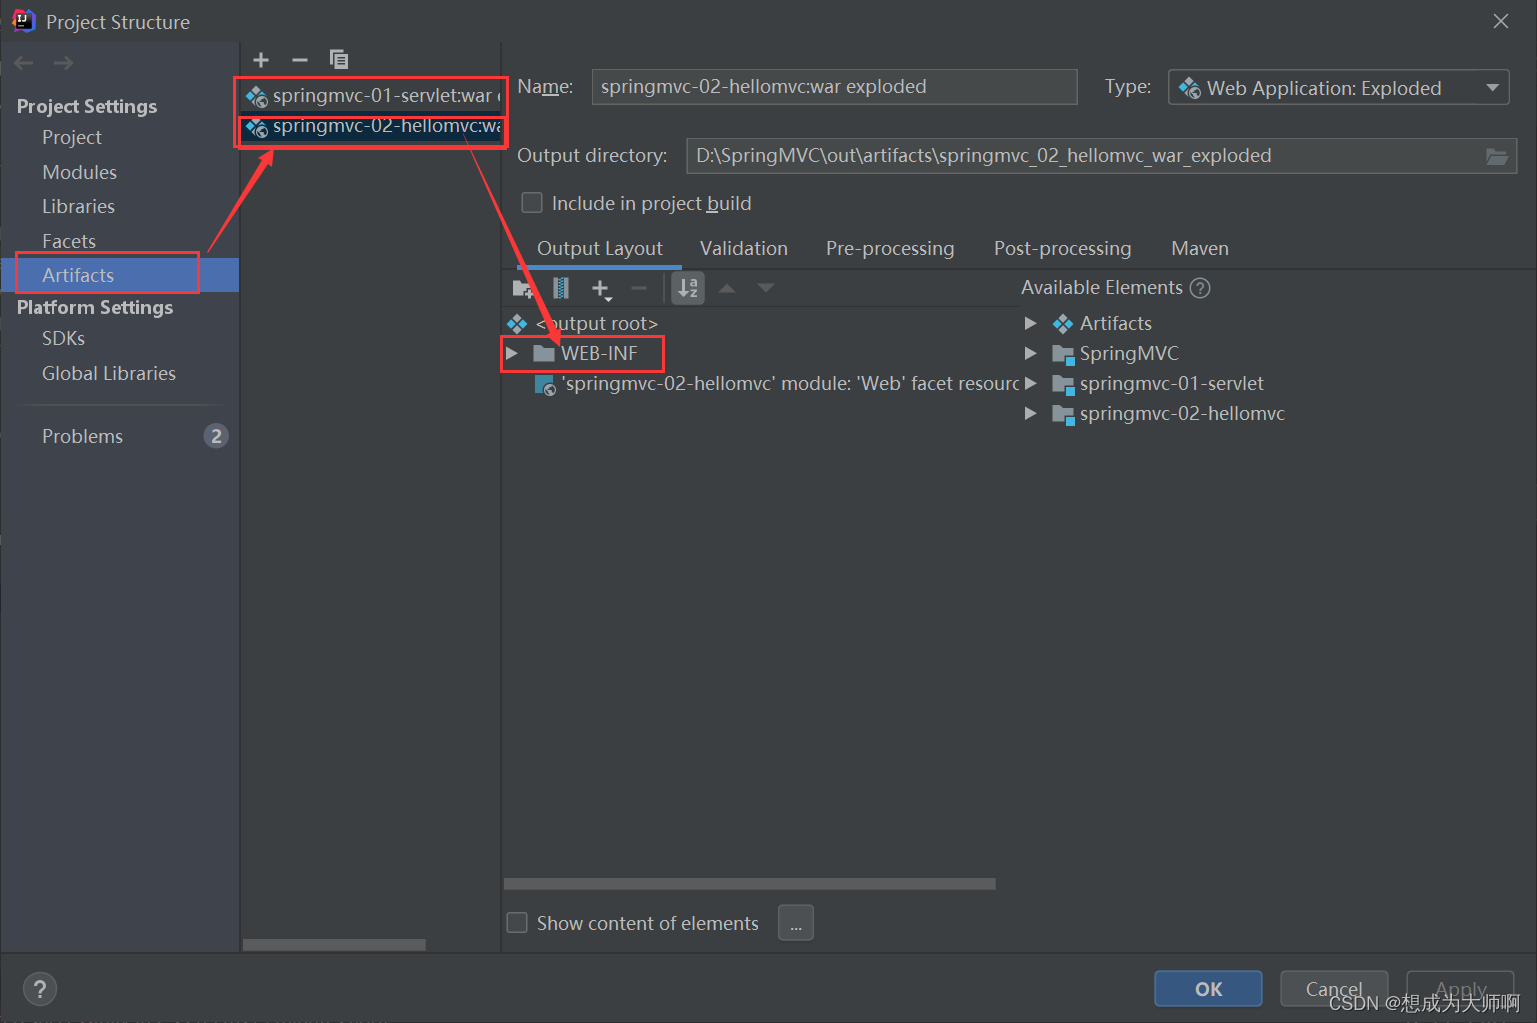
Task: Enable Include in project build checkbox
Action: point(532,203)
